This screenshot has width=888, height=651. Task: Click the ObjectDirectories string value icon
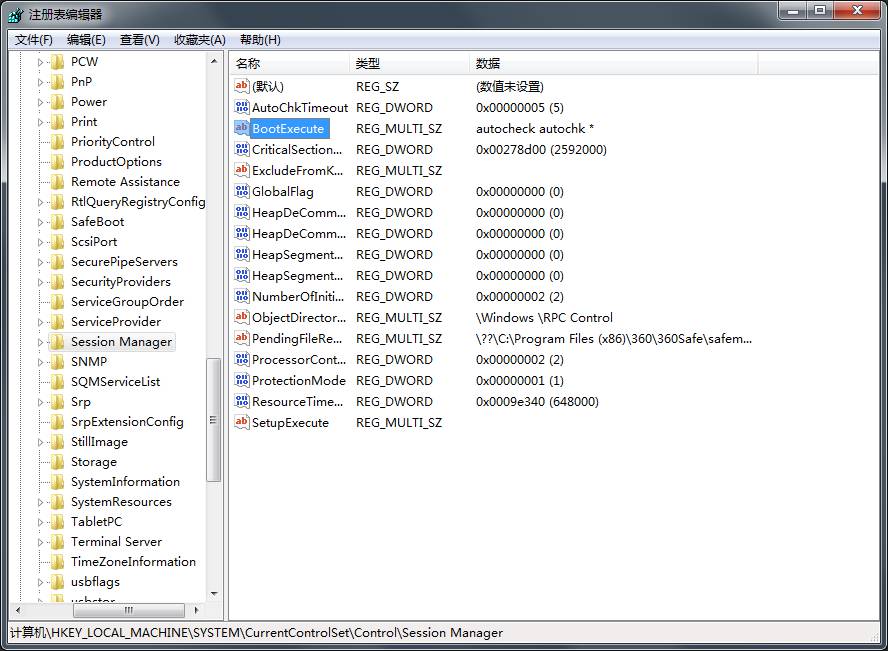(241, 317)
